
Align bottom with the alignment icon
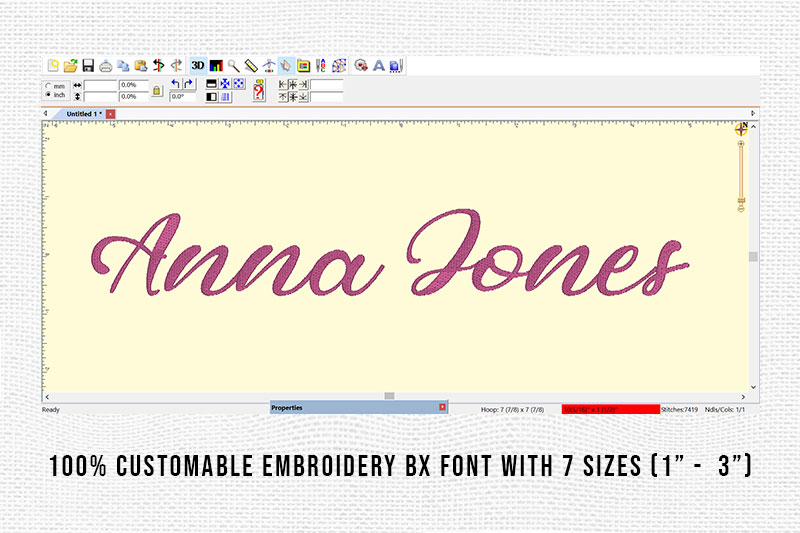click(303, 96)
